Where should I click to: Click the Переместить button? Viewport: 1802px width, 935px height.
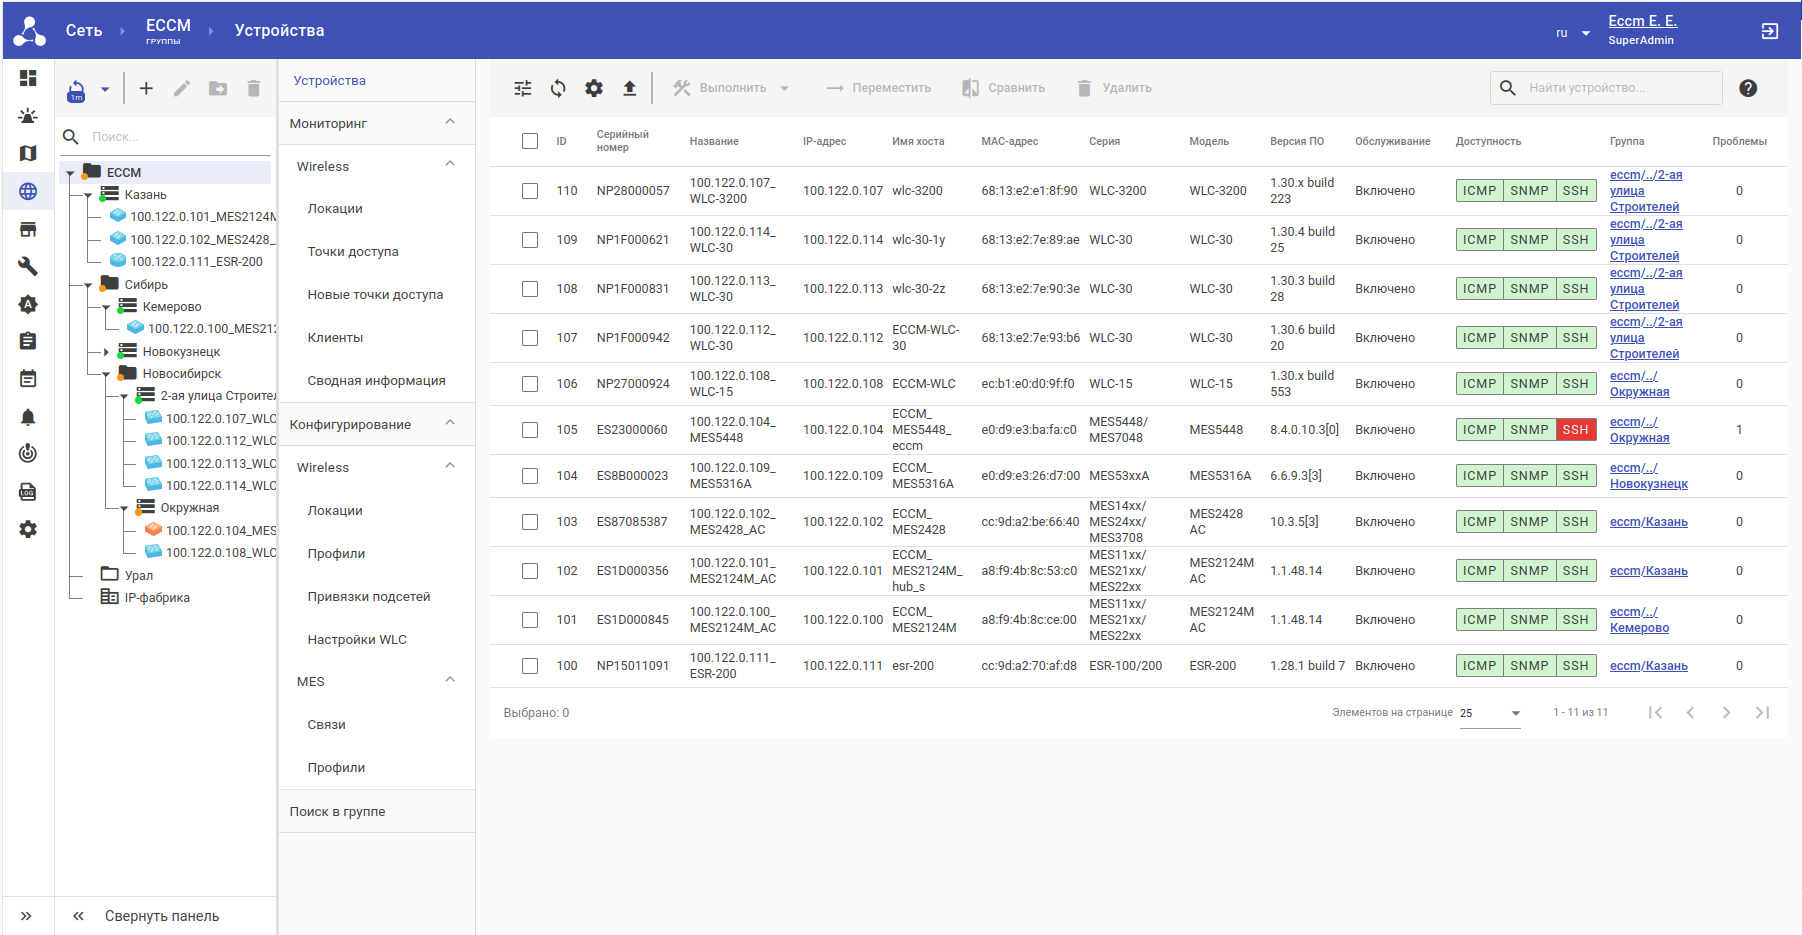pos(878,88)
